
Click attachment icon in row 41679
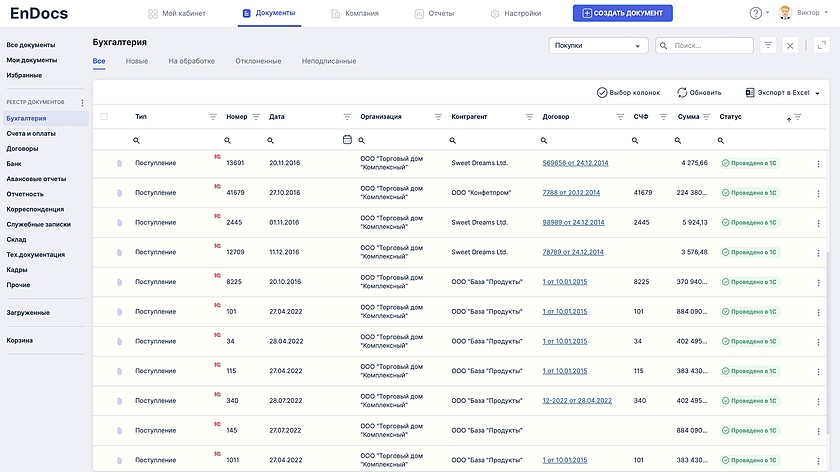pyautogui.click(x=119, y=193)
